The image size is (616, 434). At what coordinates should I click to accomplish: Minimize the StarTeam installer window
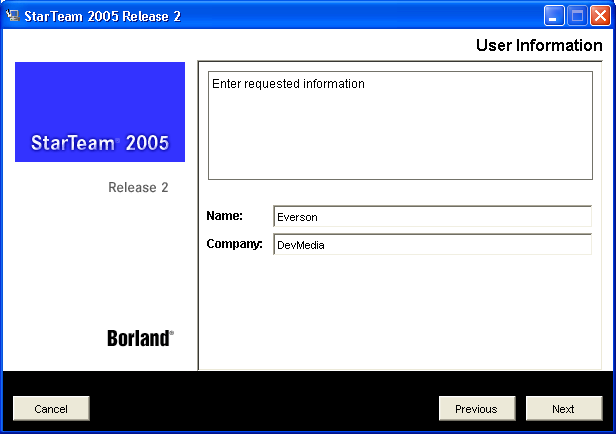[554, 16]
